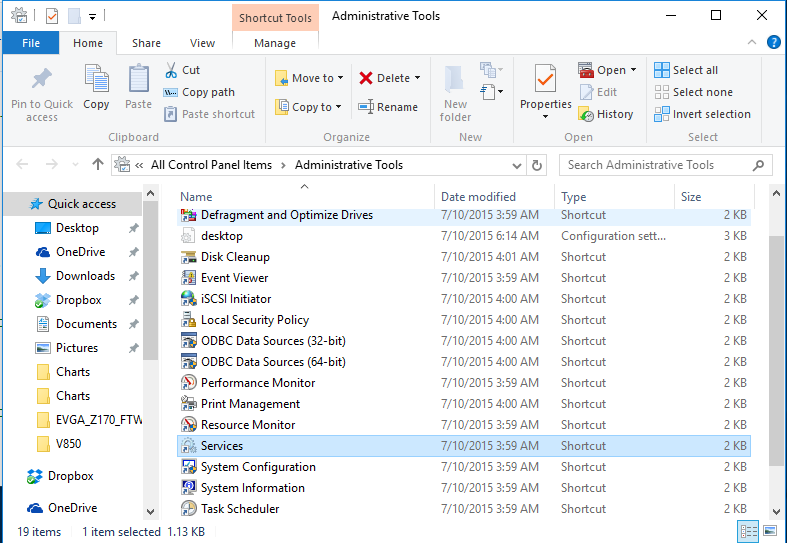Select Downloads in navigation pane
Screen dimensions: 787x543
[x=85, y=276]
